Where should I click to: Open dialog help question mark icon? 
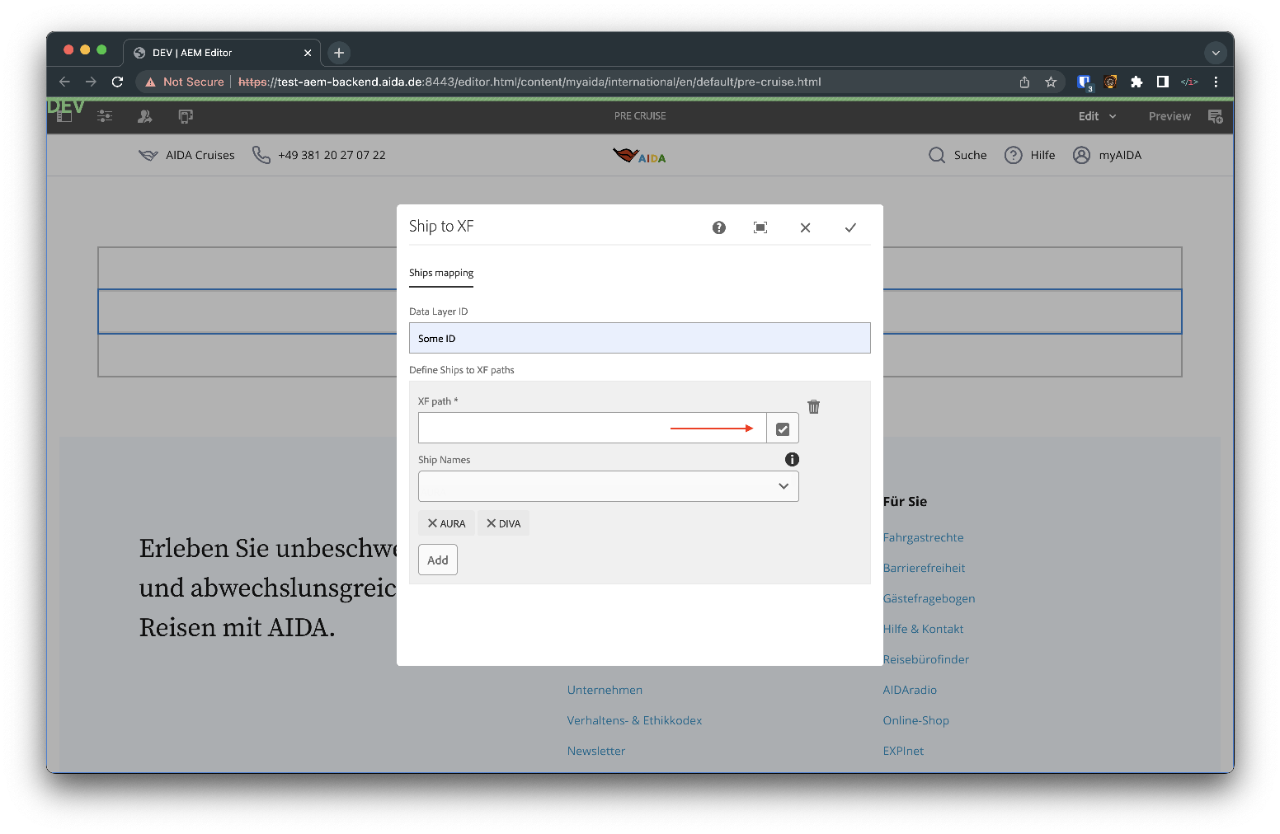[x=719, y=228]
